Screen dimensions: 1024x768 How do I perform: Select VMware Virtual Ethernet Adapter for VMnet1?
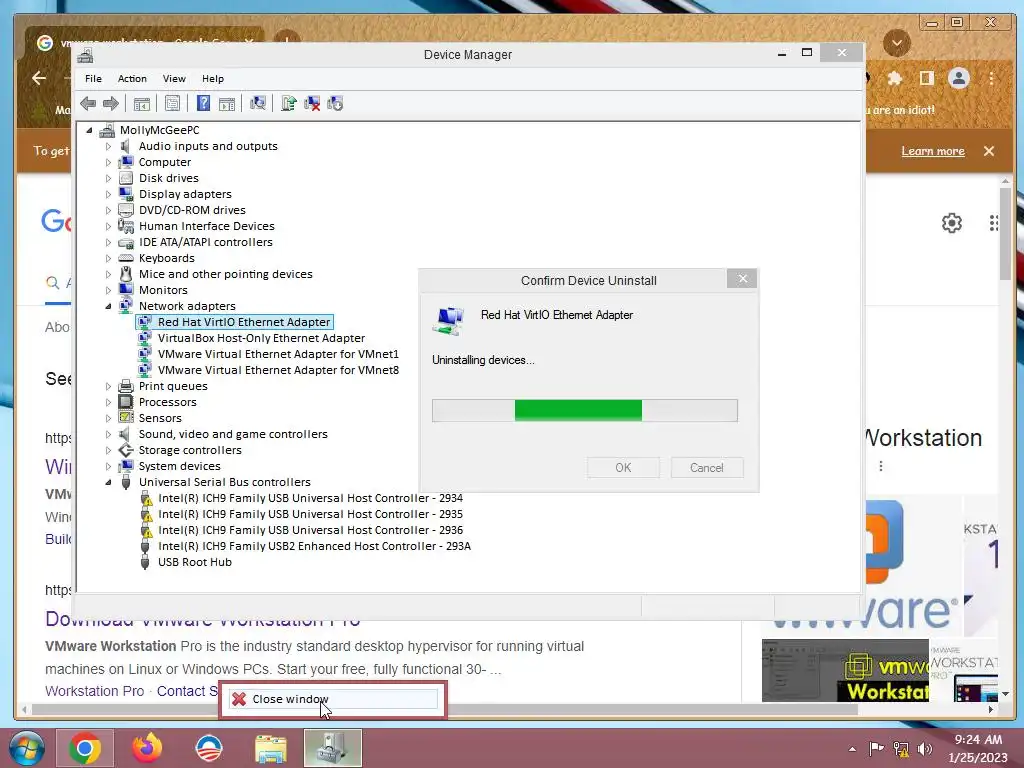(278, 354)
